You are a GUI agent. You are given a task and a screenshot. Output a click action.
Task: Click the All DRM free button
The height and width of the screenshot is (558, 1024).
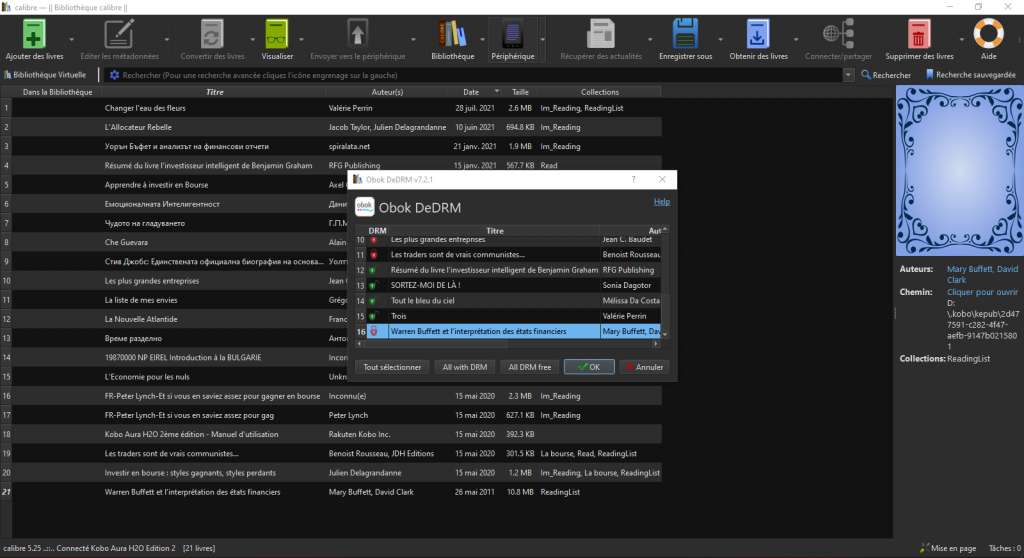coord(530,367)
